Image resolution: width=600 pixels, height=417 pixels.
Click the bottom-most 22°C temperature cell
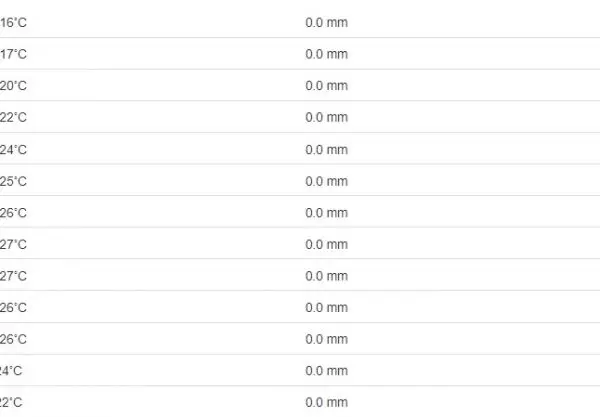[x=11, y=402]
